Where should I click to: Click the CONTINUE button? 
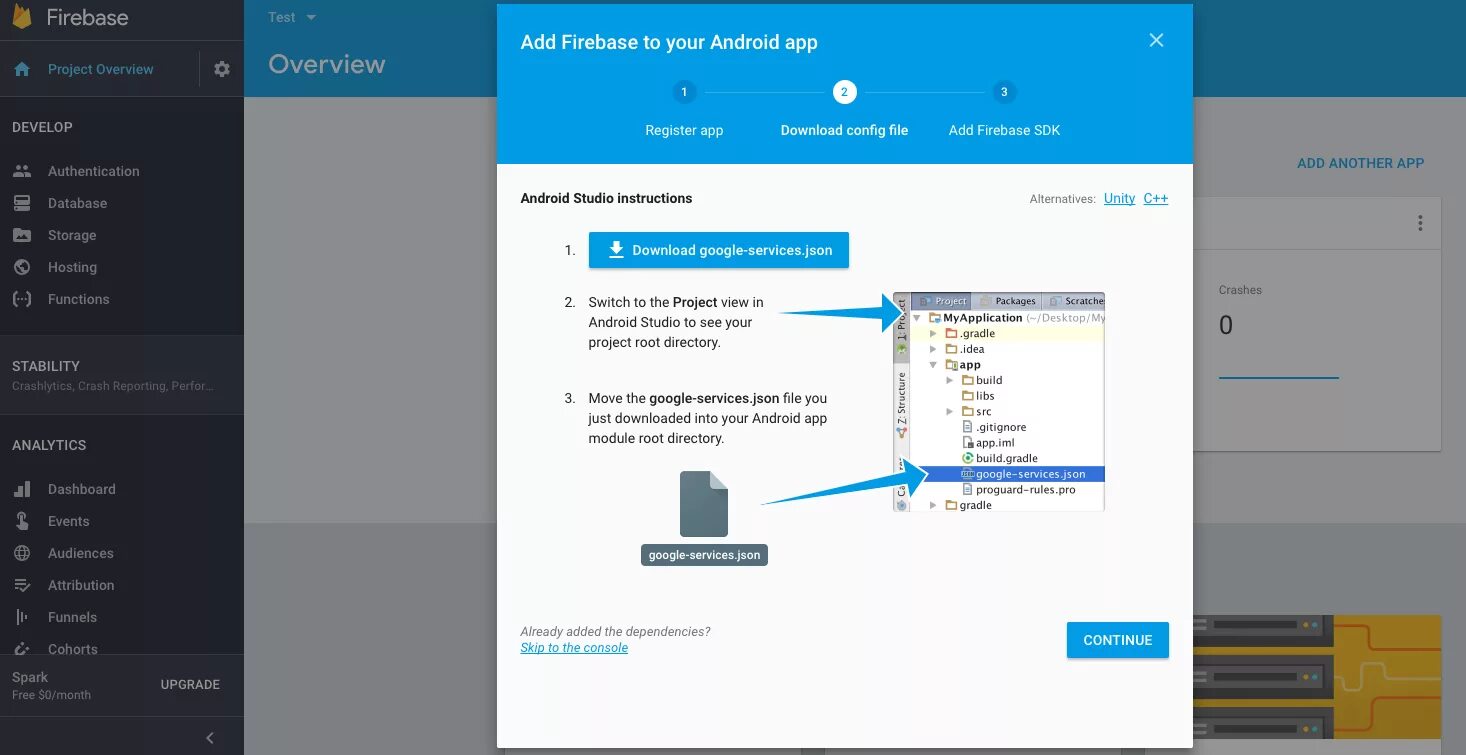tap(1117, 640)
